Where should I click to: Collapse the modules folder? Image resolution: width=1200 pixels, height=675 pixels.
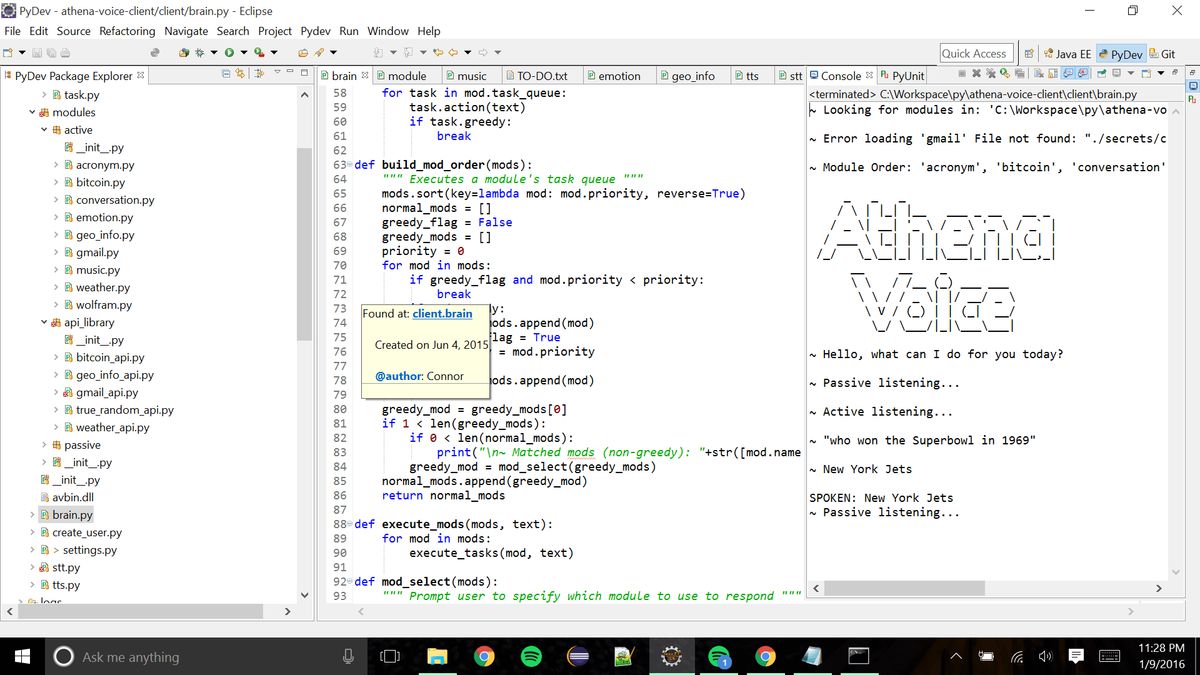click(32, 112)
